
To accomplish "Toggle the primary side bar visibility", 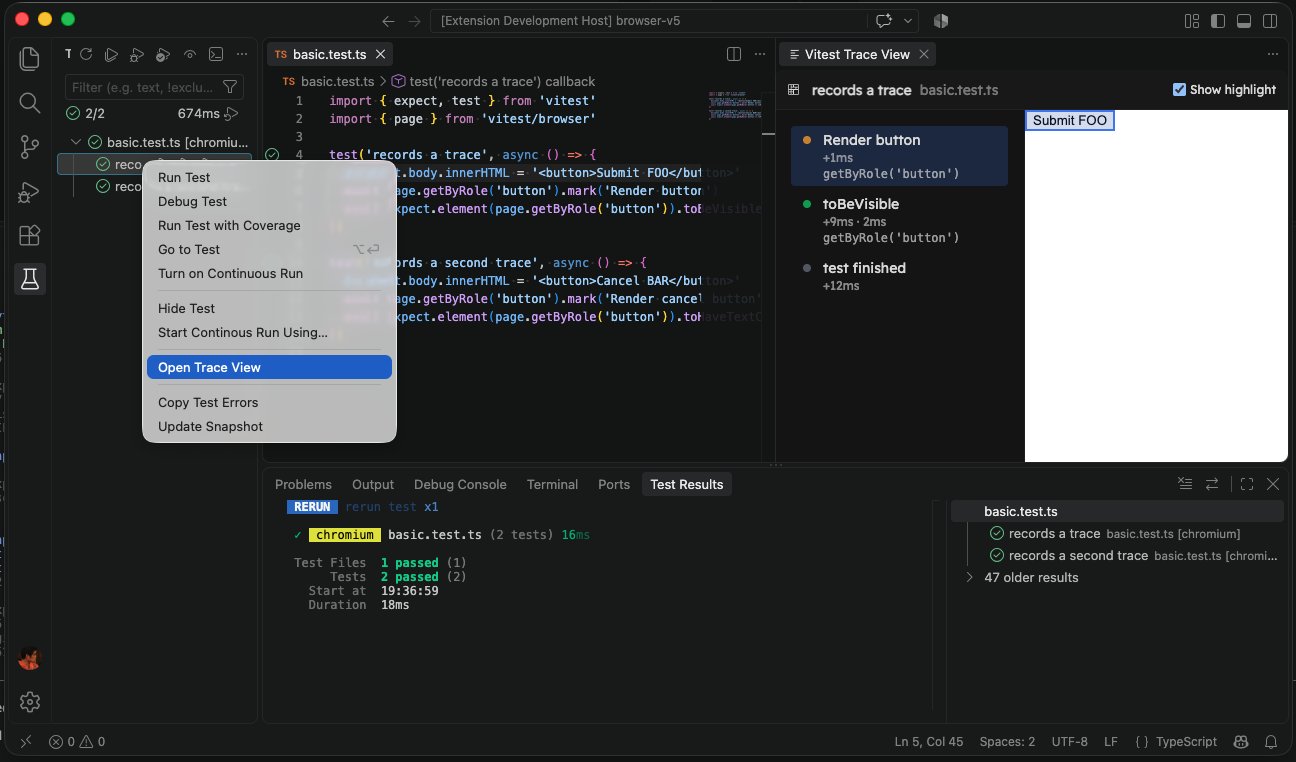I will point(1218,20).
